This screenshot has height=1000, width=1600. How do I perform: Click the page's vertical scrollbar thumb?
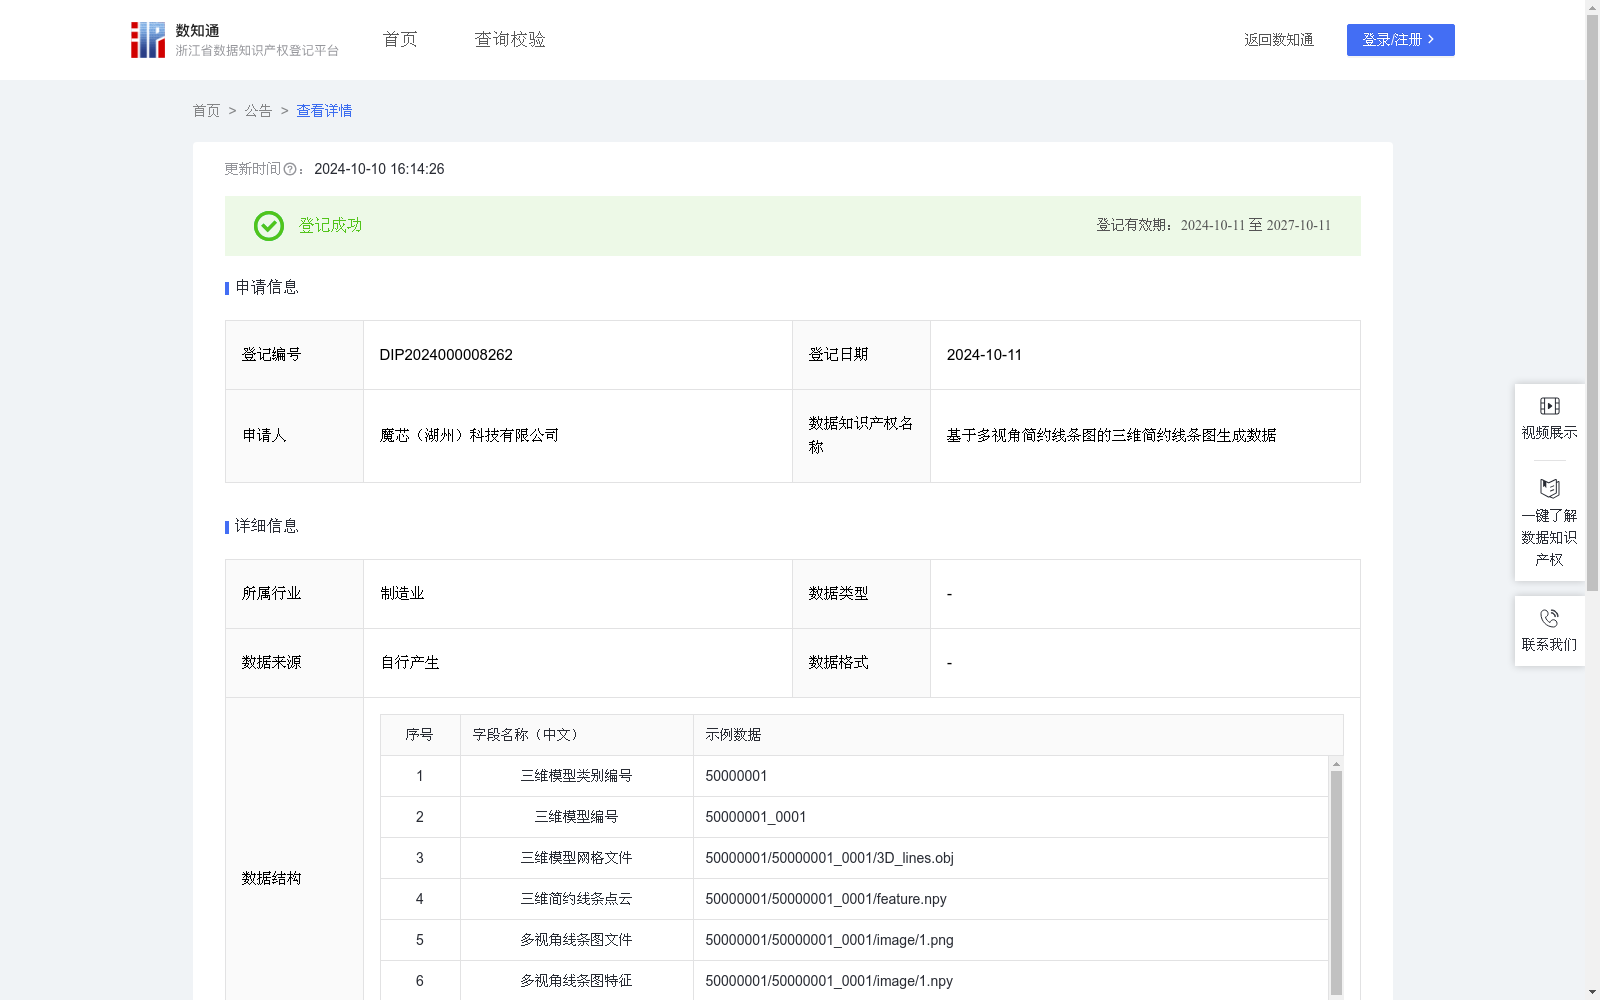coord(1592,302)
